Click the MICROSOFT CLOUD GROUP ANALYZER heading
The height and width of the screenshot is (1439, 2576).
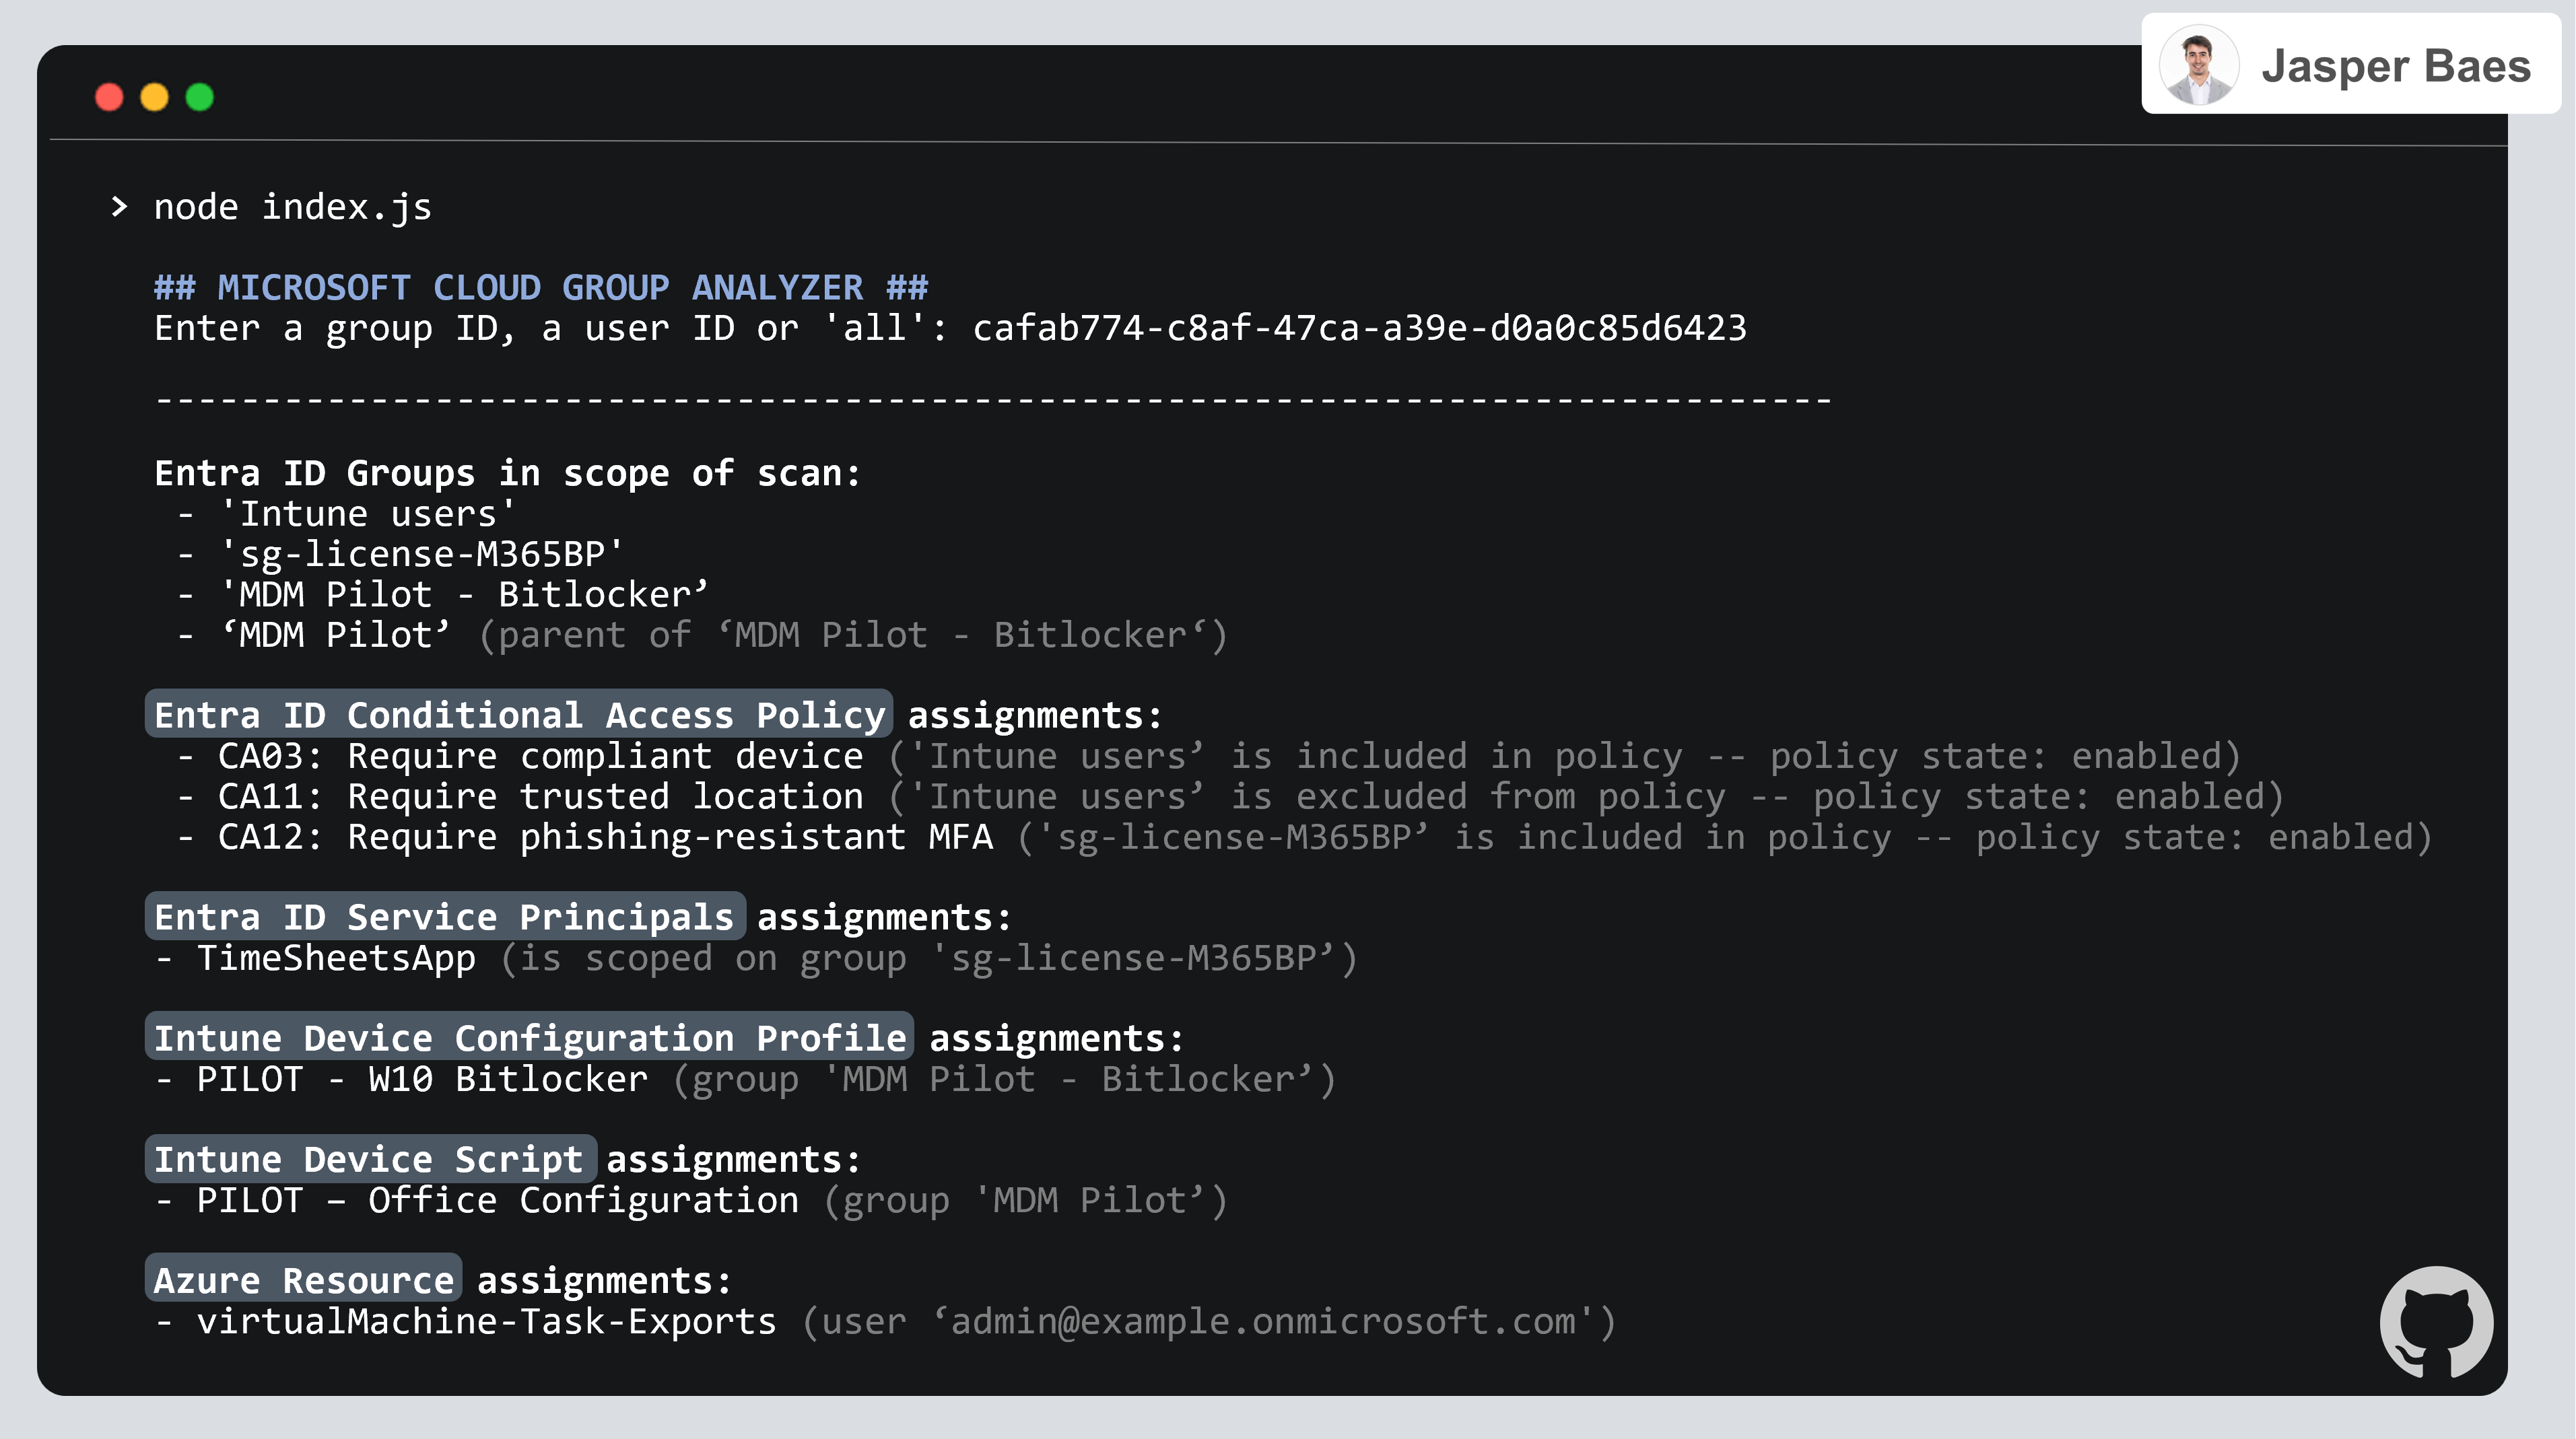coord(541,288)
